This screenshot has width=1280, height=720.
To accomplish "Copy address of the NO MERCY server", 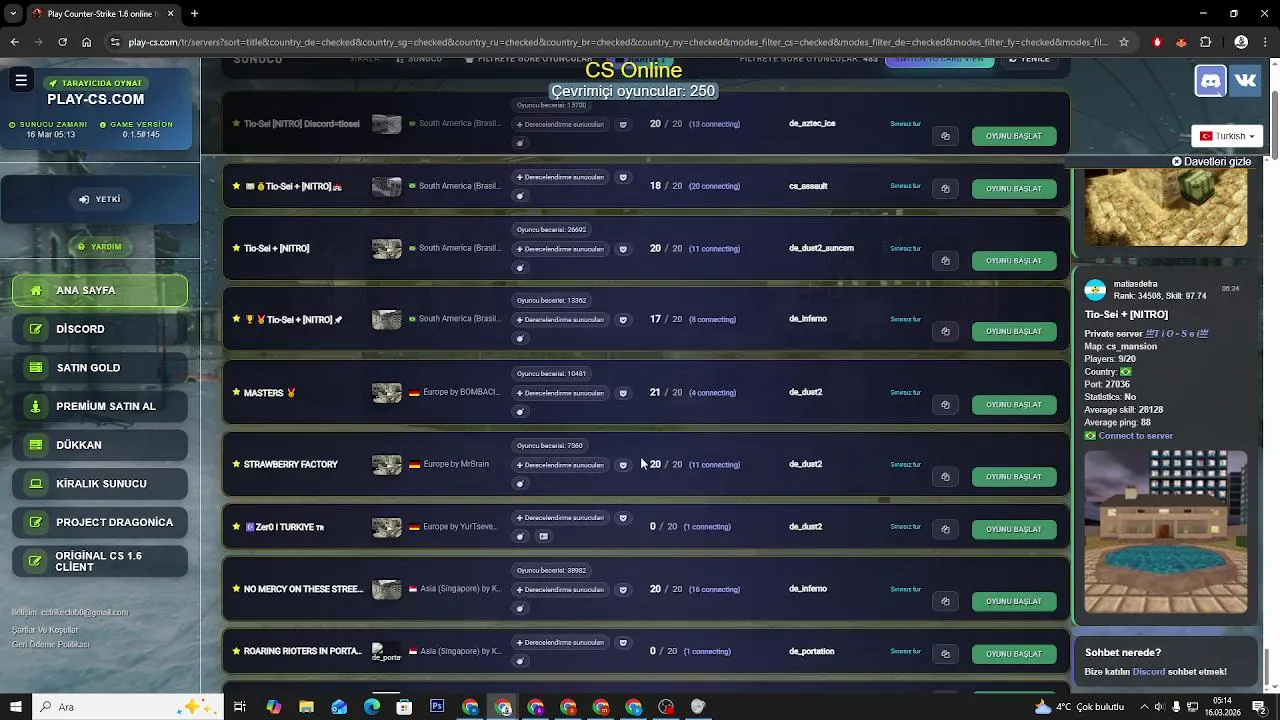I will tap(945, 601).
